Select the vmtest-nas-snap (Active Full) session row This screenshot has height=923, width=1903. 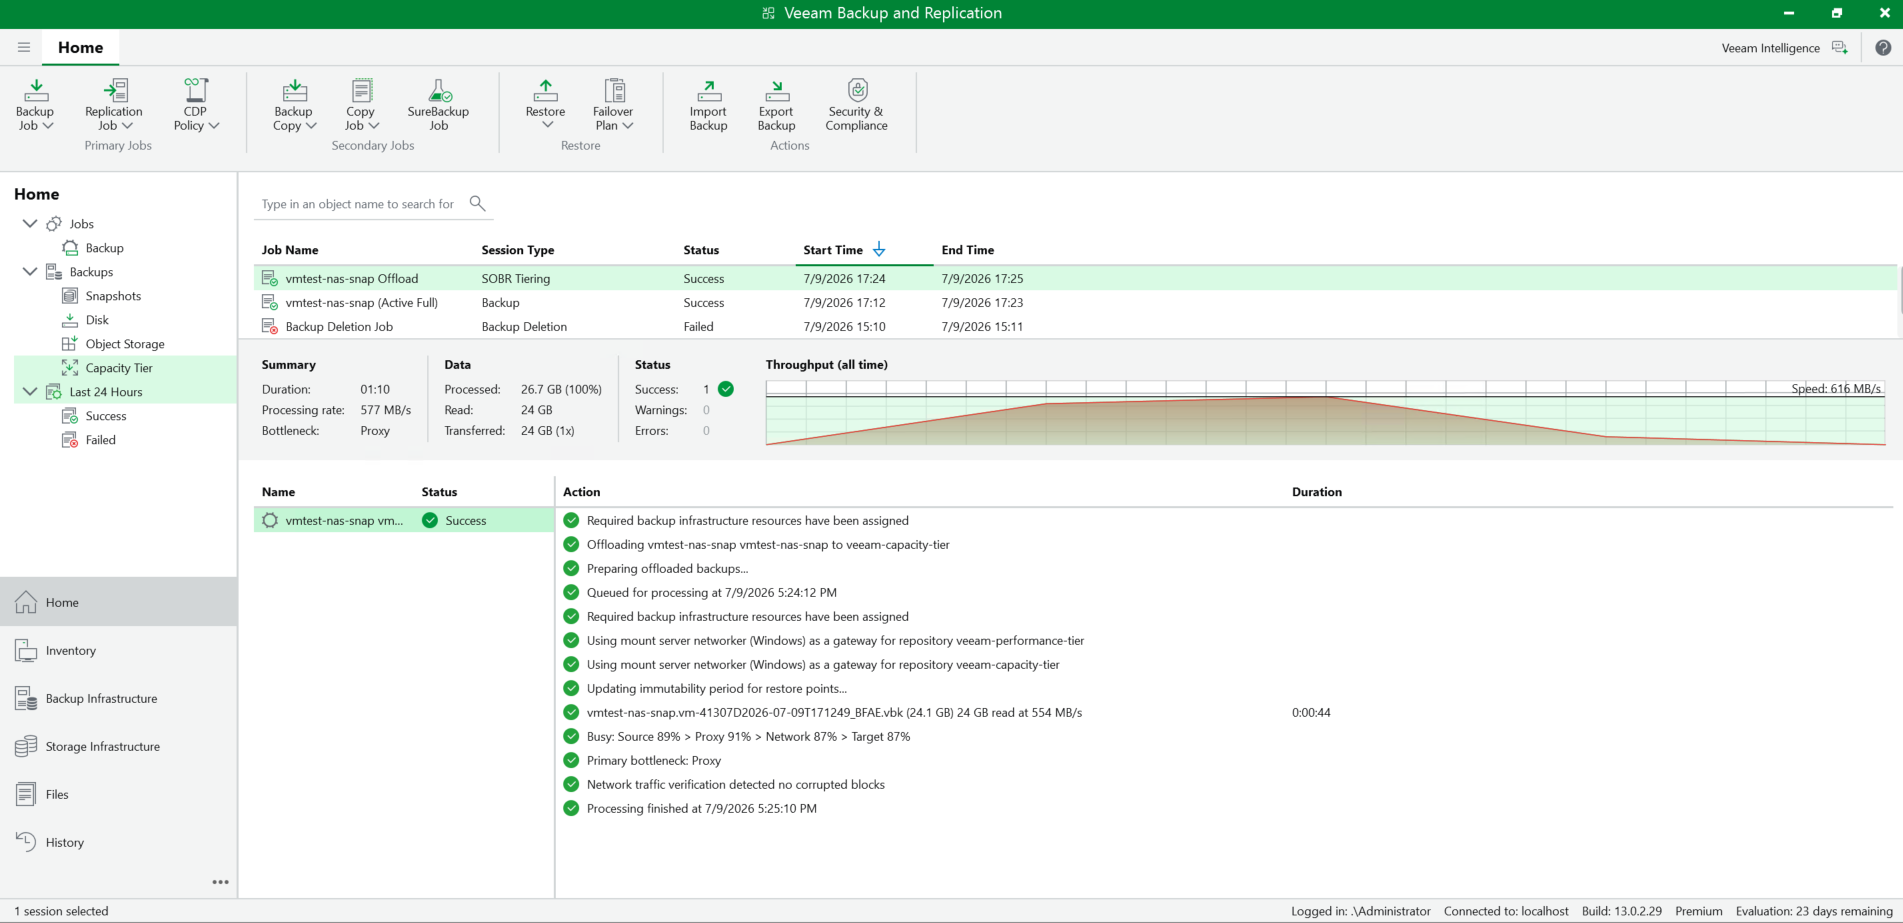(x=1076, y=302)
